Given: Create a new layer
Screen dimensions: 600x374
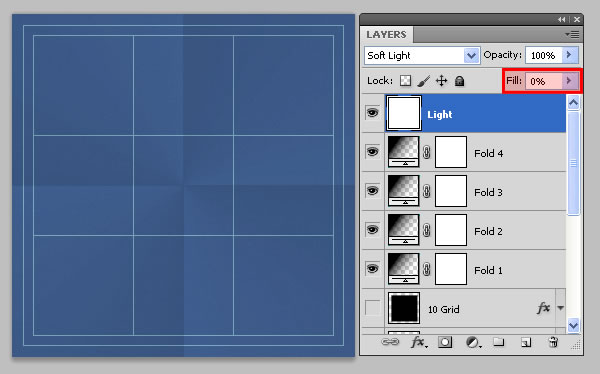Looking at the screenshot, I should pos(526,342).
